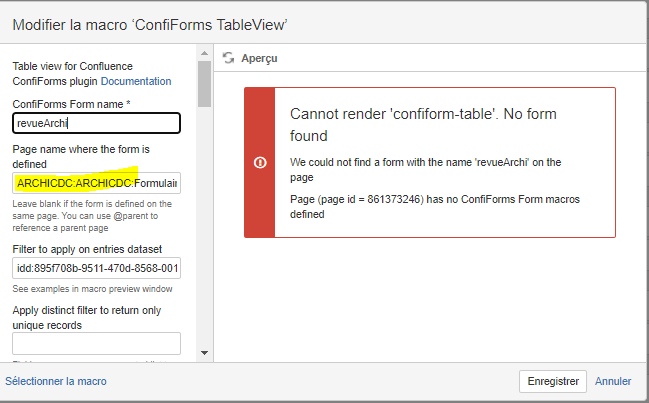
Task: Click the 'ConfiForms Form name *' label
Action: point(71,104)
